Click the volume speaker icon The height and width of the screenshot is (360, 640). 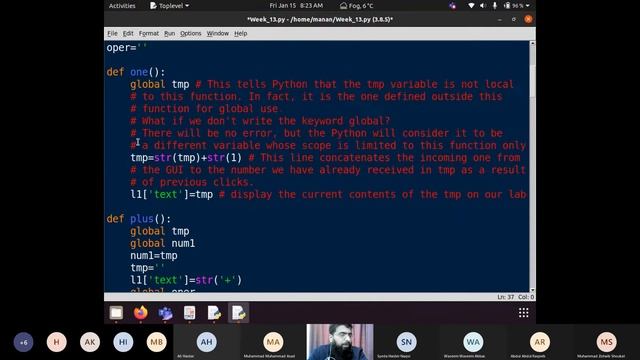pos(483,6)
